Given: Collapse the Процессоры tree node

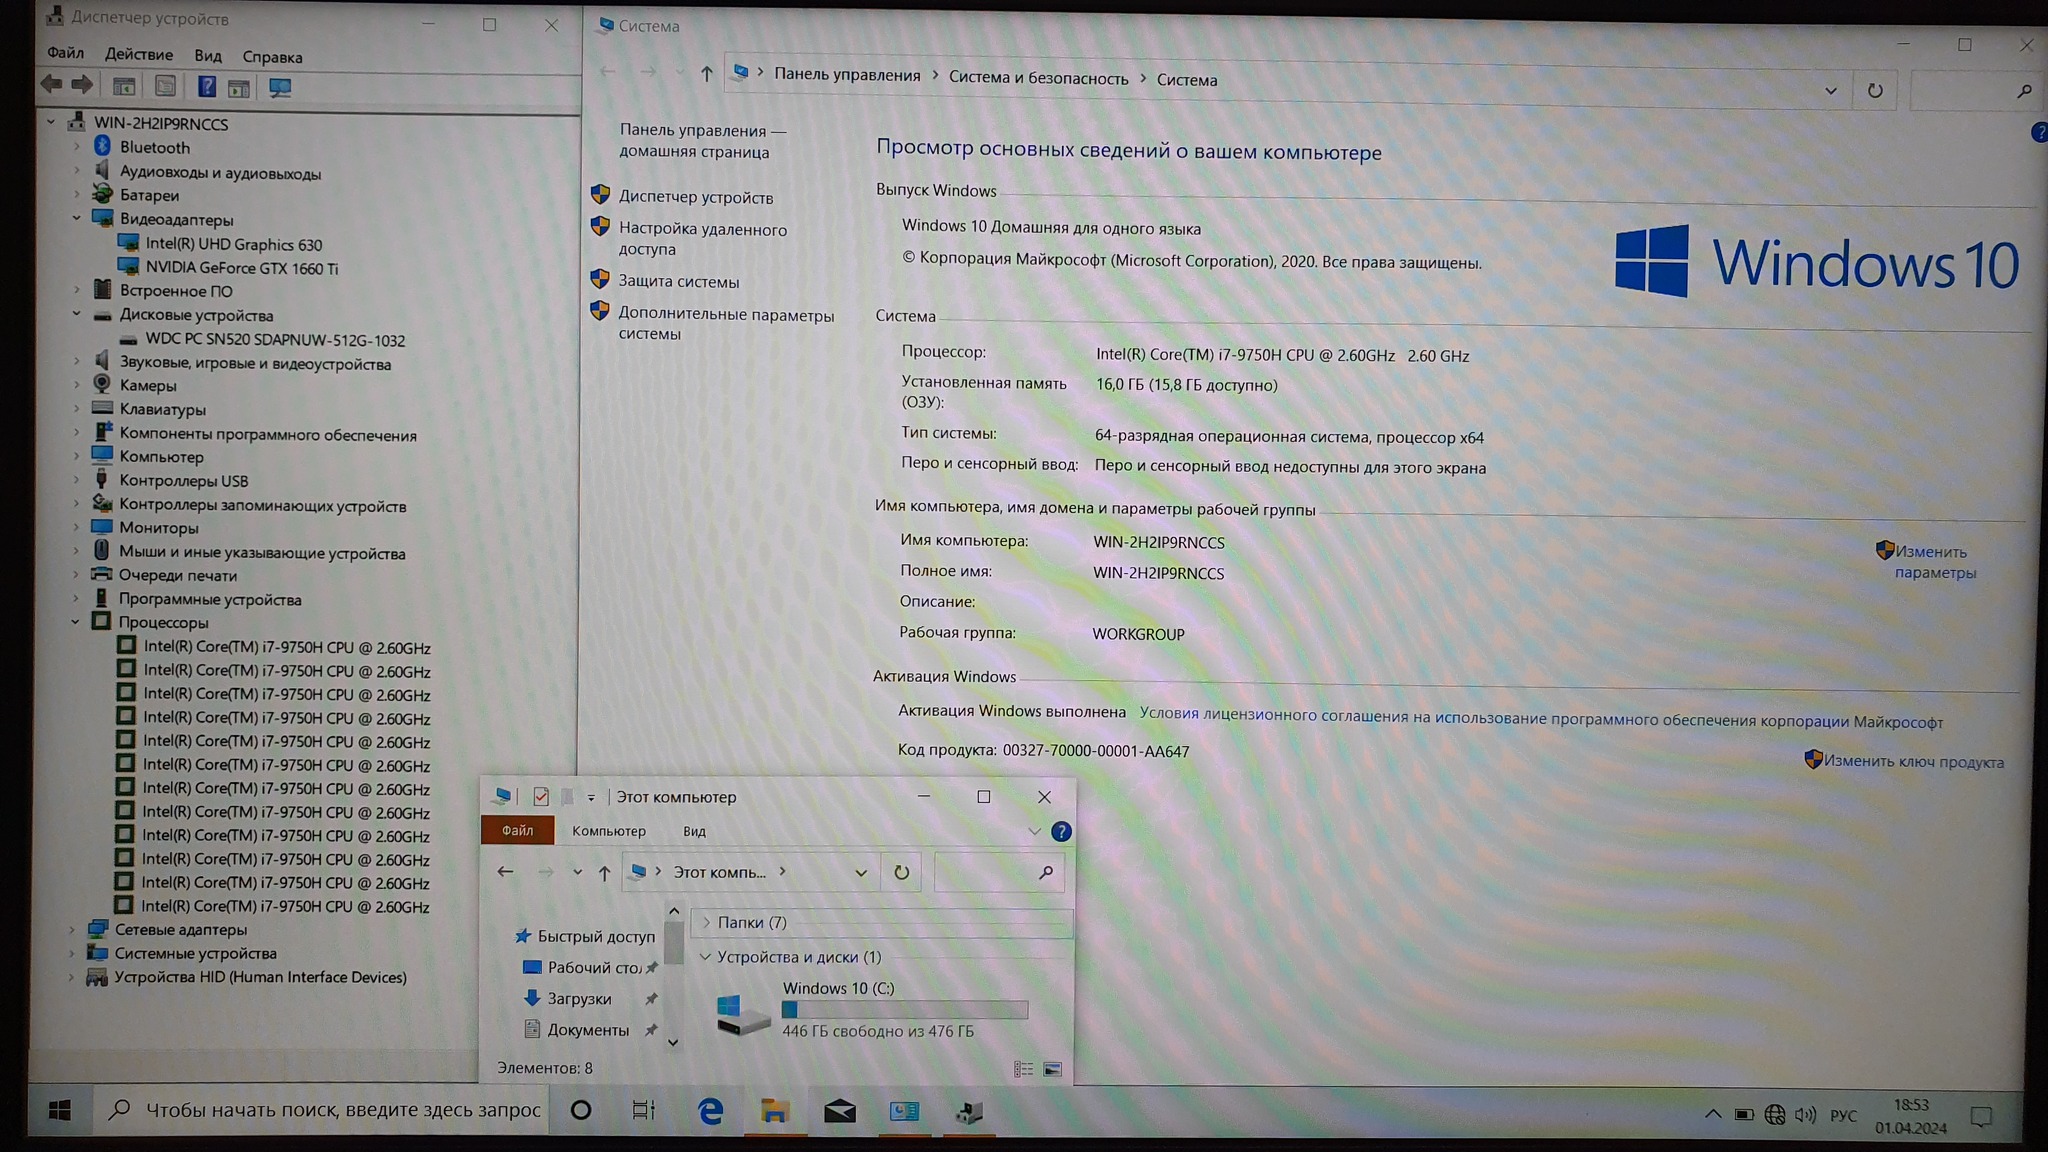Looking at the screenshot, I should pos(76,622).
